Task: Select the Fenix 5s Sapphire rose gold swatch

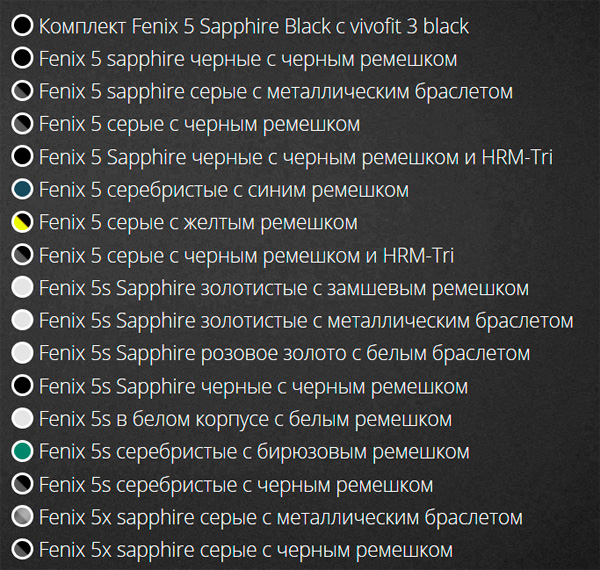Action: (x=22, y=353)
